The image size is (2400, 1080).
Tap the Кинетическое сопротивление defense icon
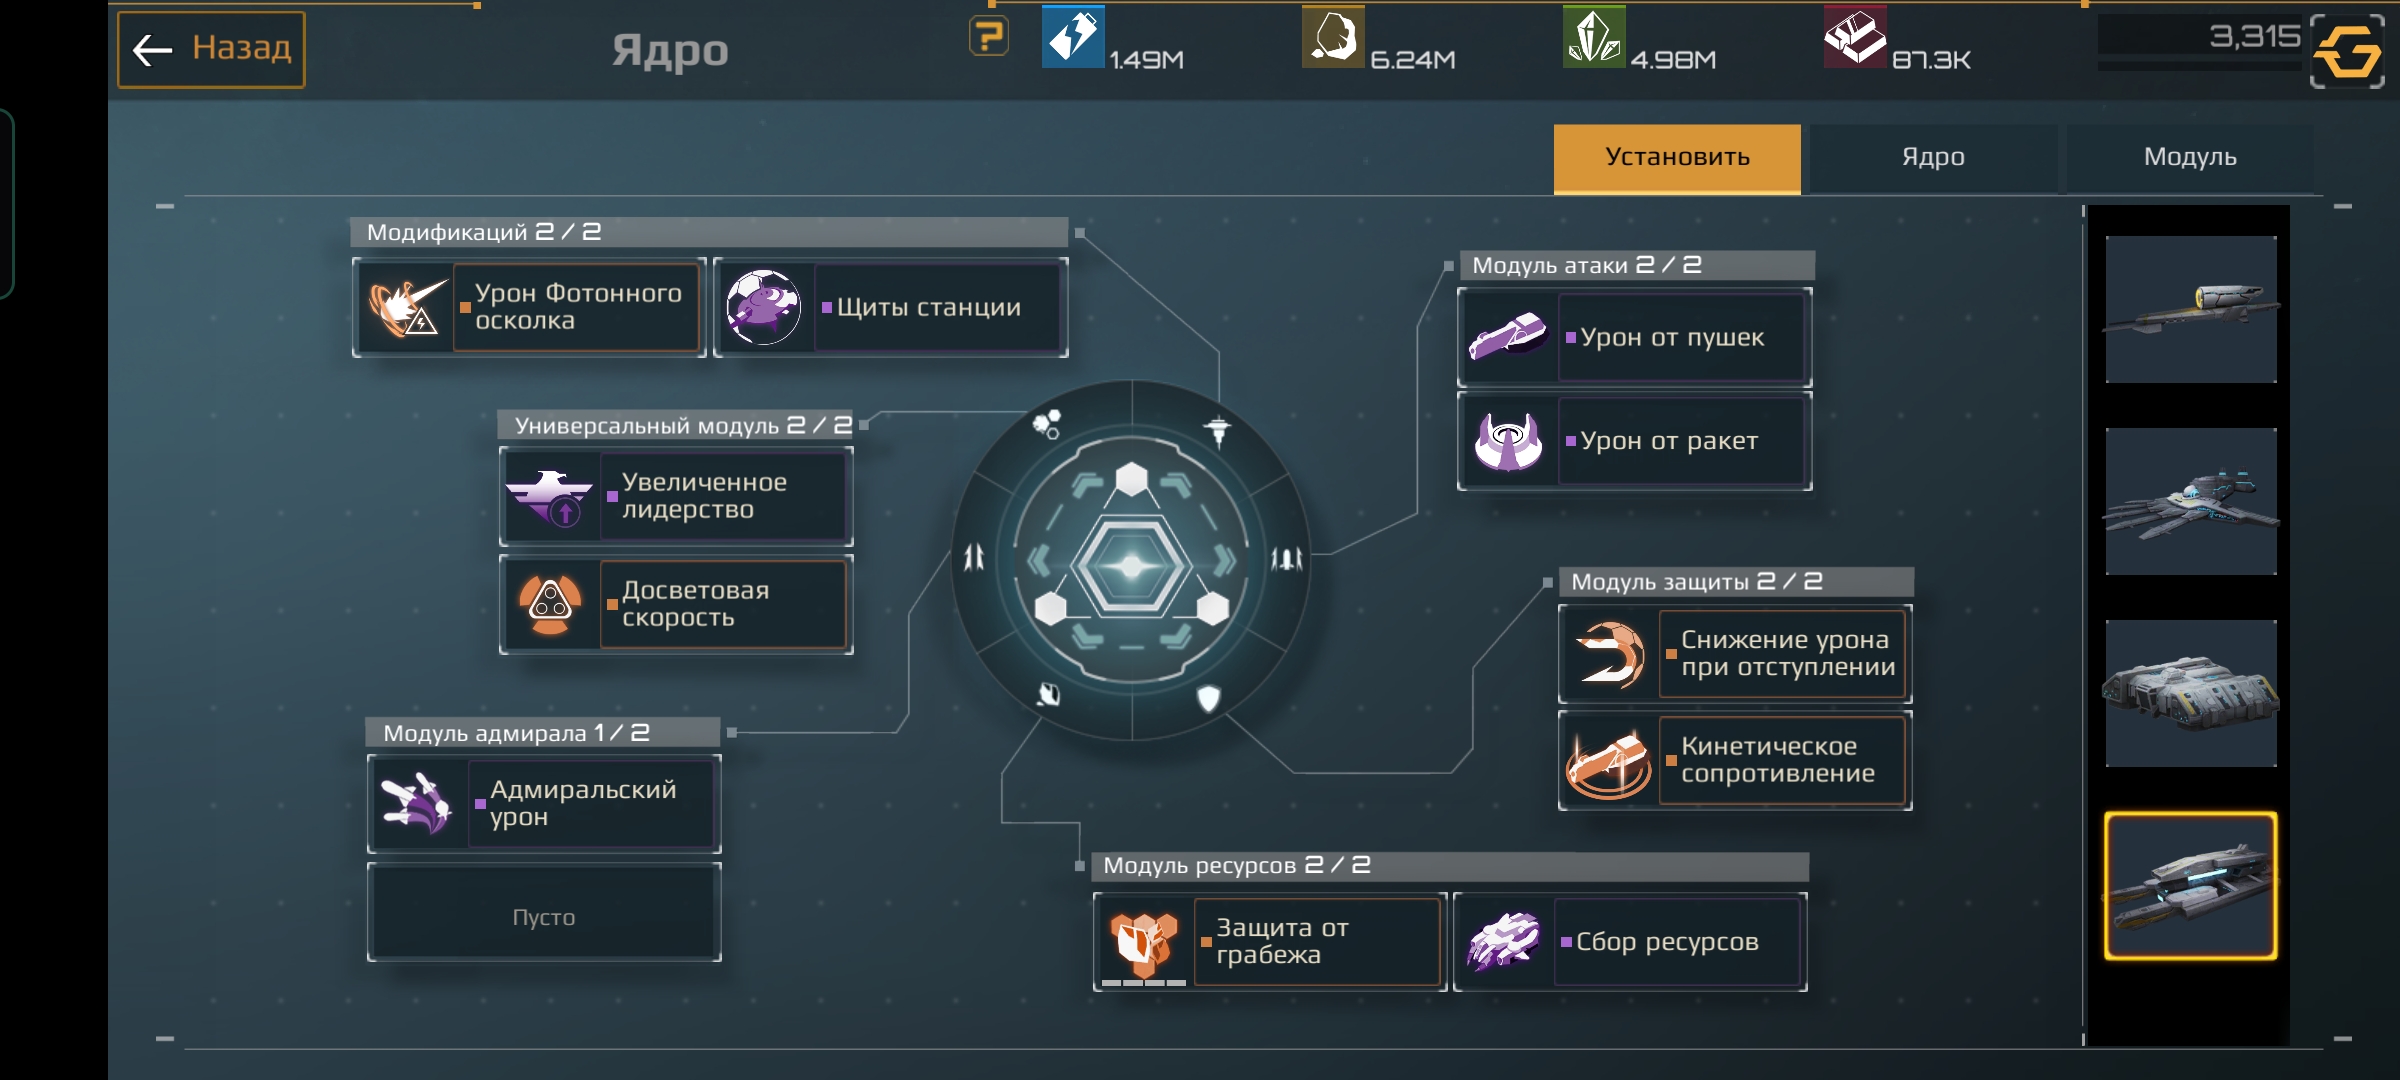1608,760
